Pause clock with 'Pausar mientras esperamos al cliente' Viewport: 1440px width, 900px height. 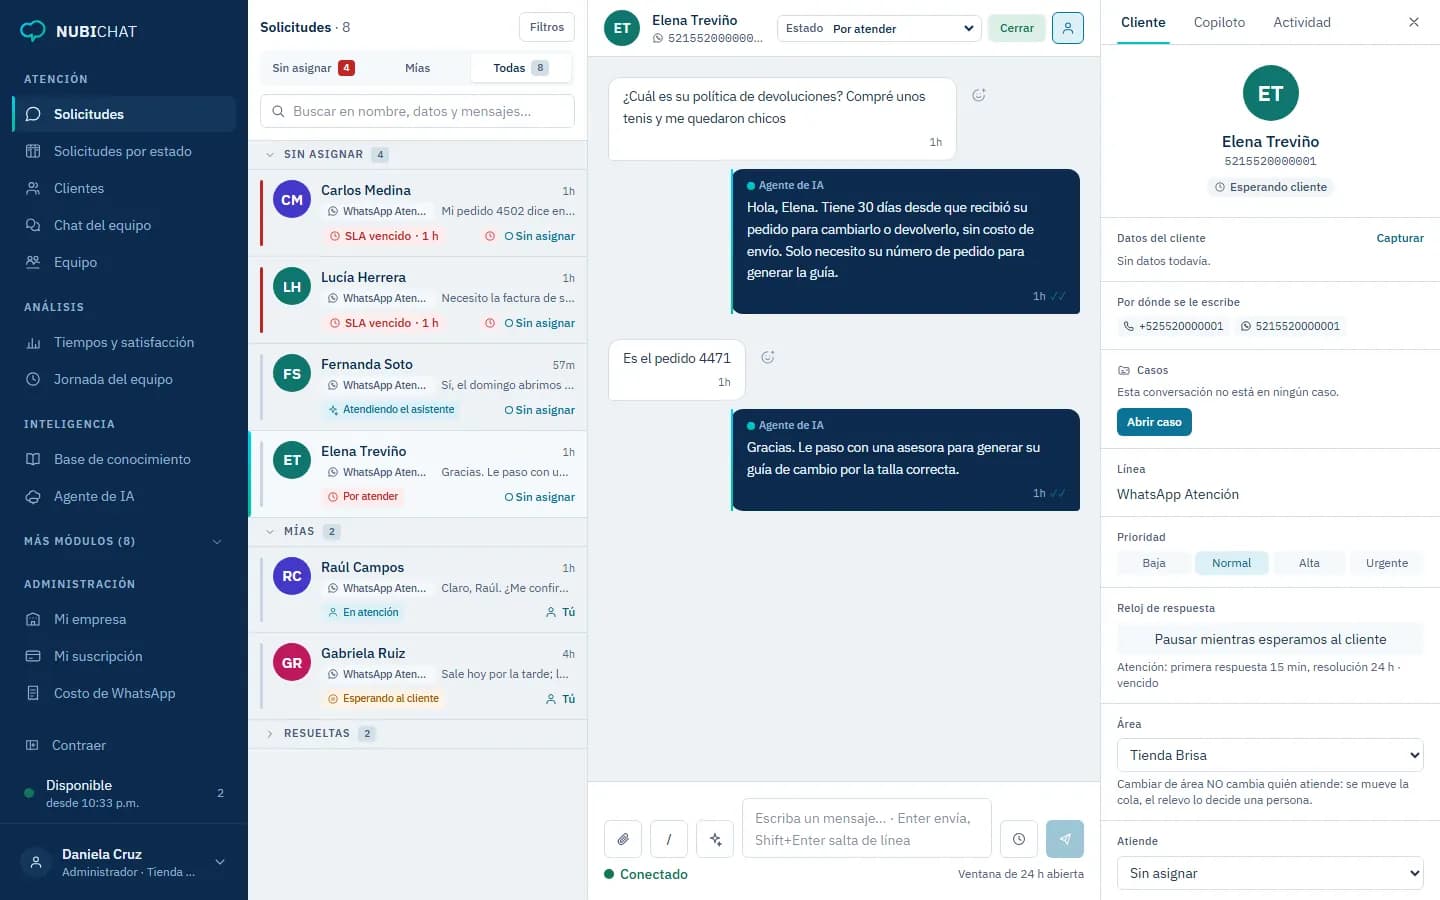click(1270, 639)
